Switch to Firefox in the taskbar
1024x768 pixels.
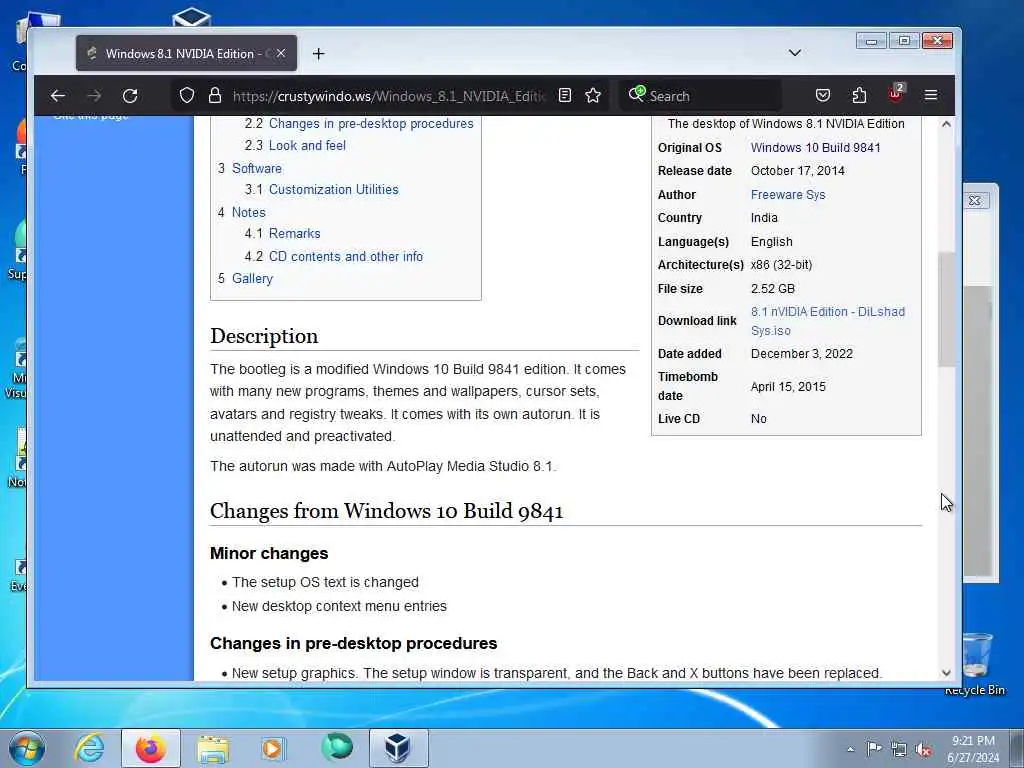pyautogui.click(x=150, y=748)
